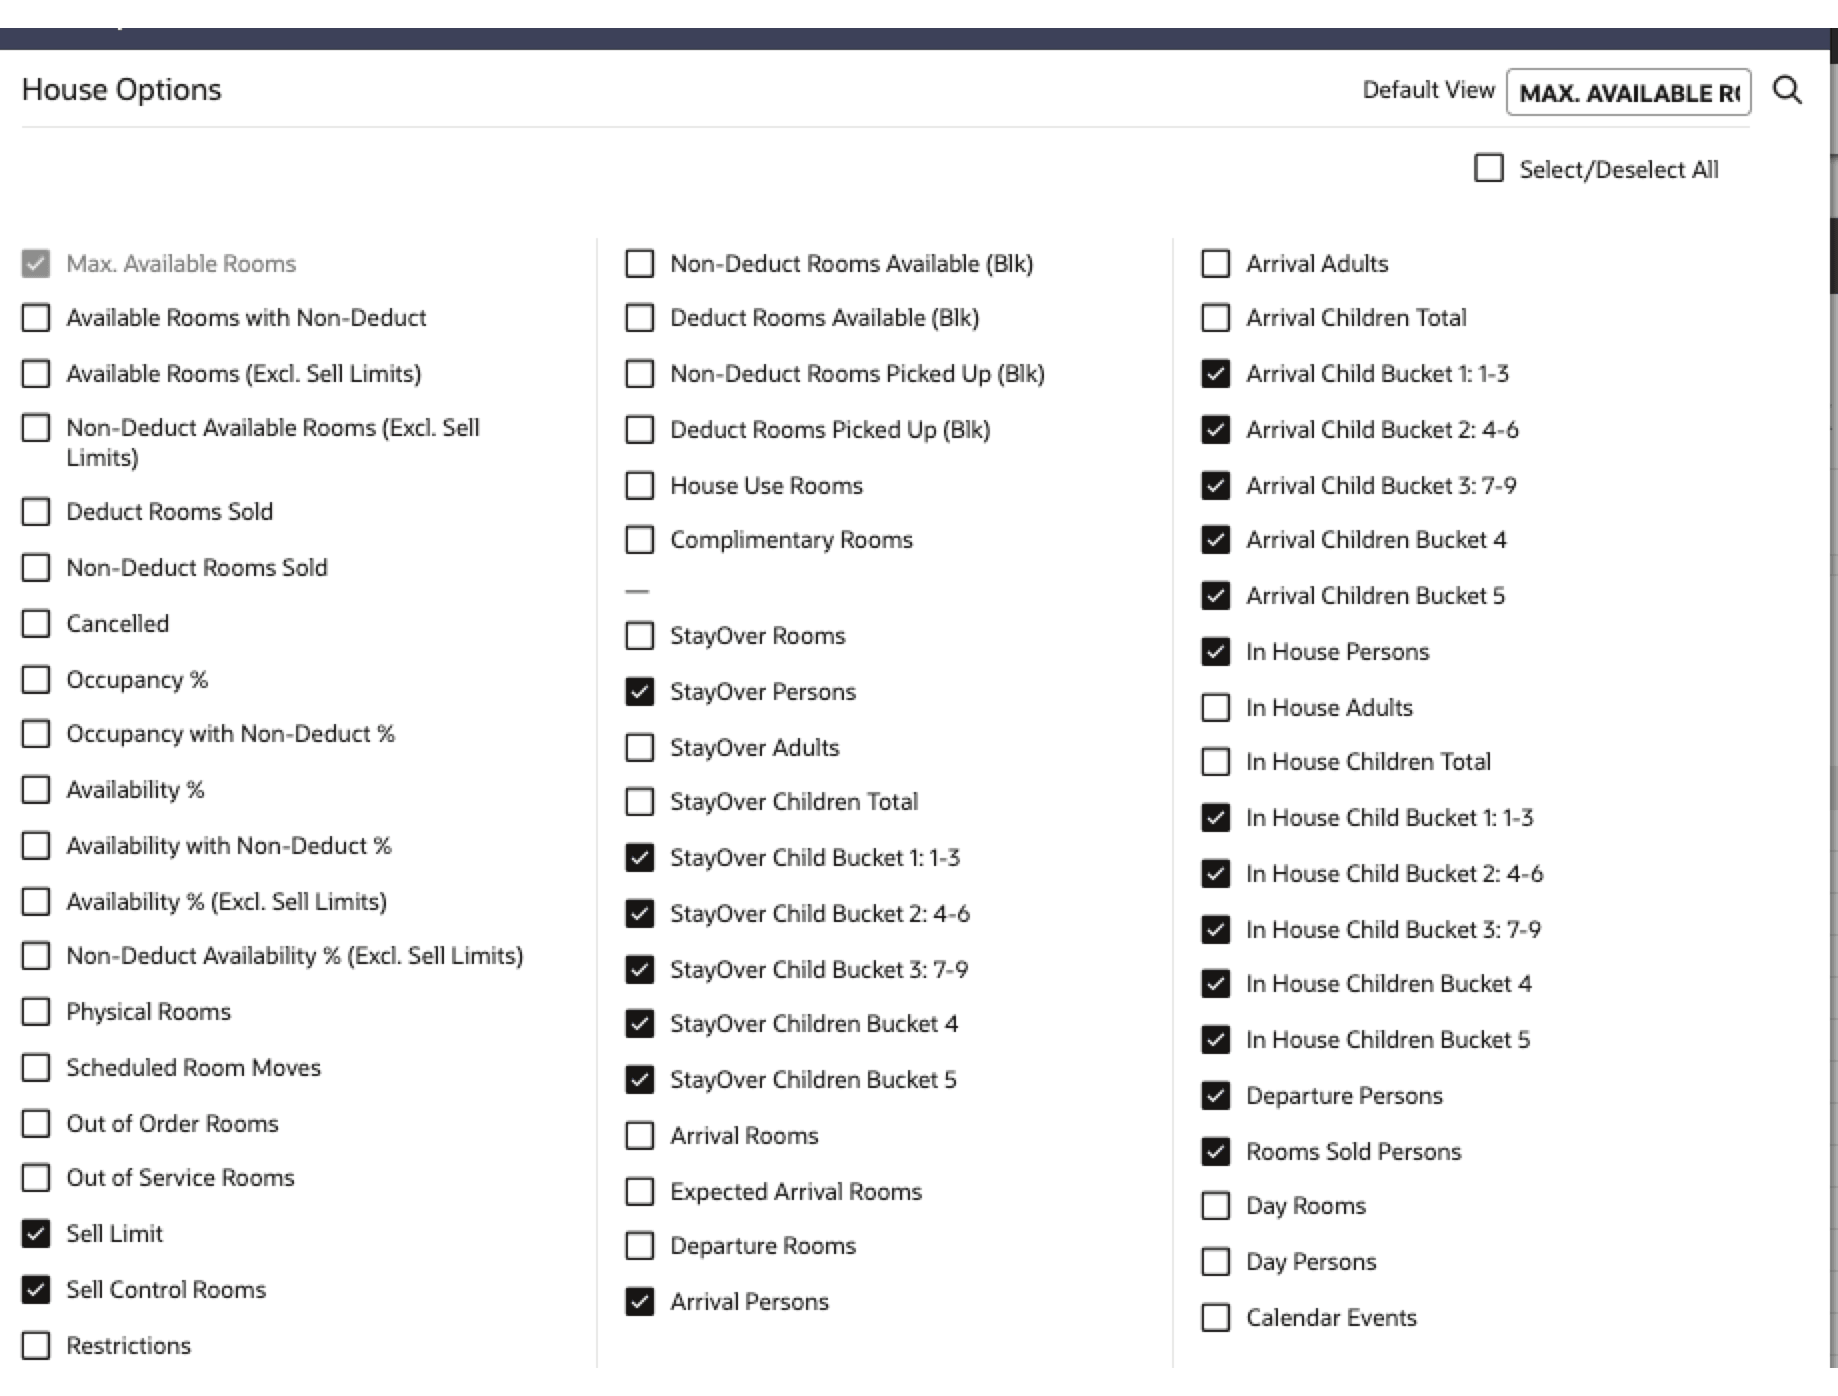Tick Out of Order Rooms
Screen dimensions: 1838x1396
(x=36, y=1124)
